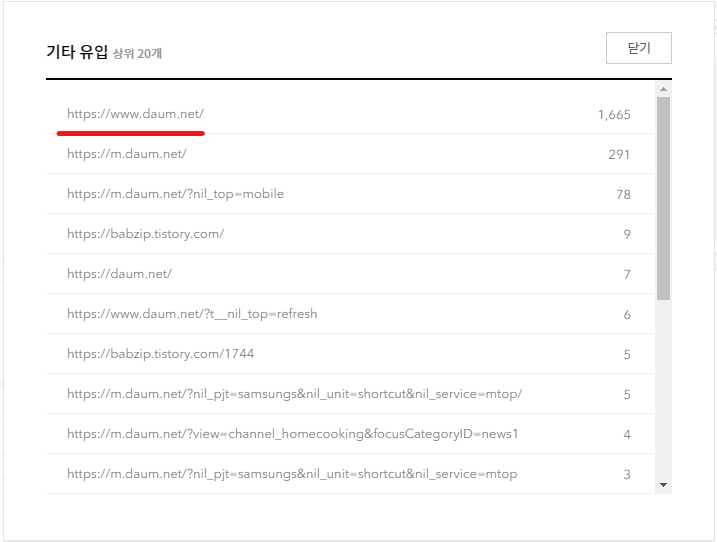Click the 닫기 close button
This screenshot has height=542, width=717.
[638, 48]
